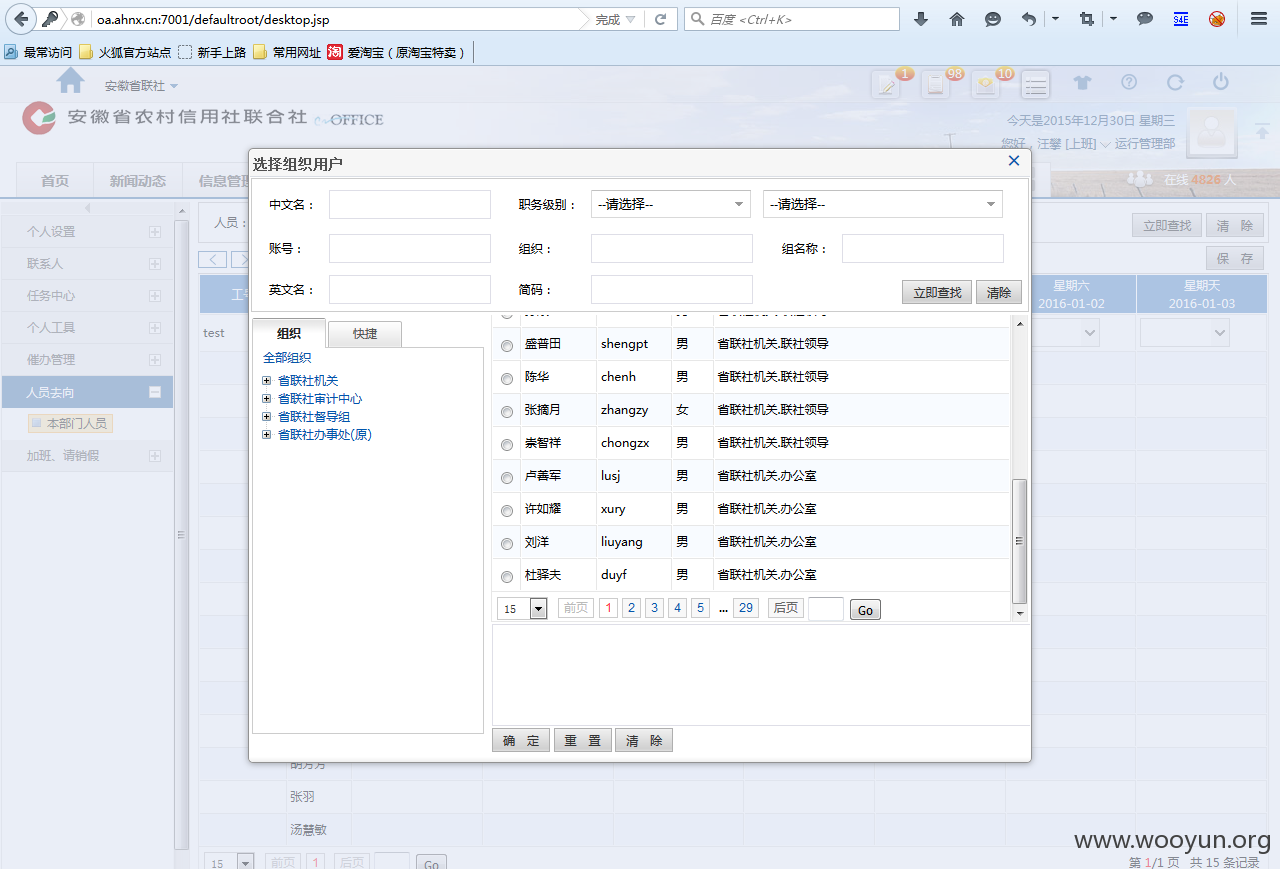Open the mail icon with badge 10
The width and height of the screenshot is (1280, 869).
[986, 85]
